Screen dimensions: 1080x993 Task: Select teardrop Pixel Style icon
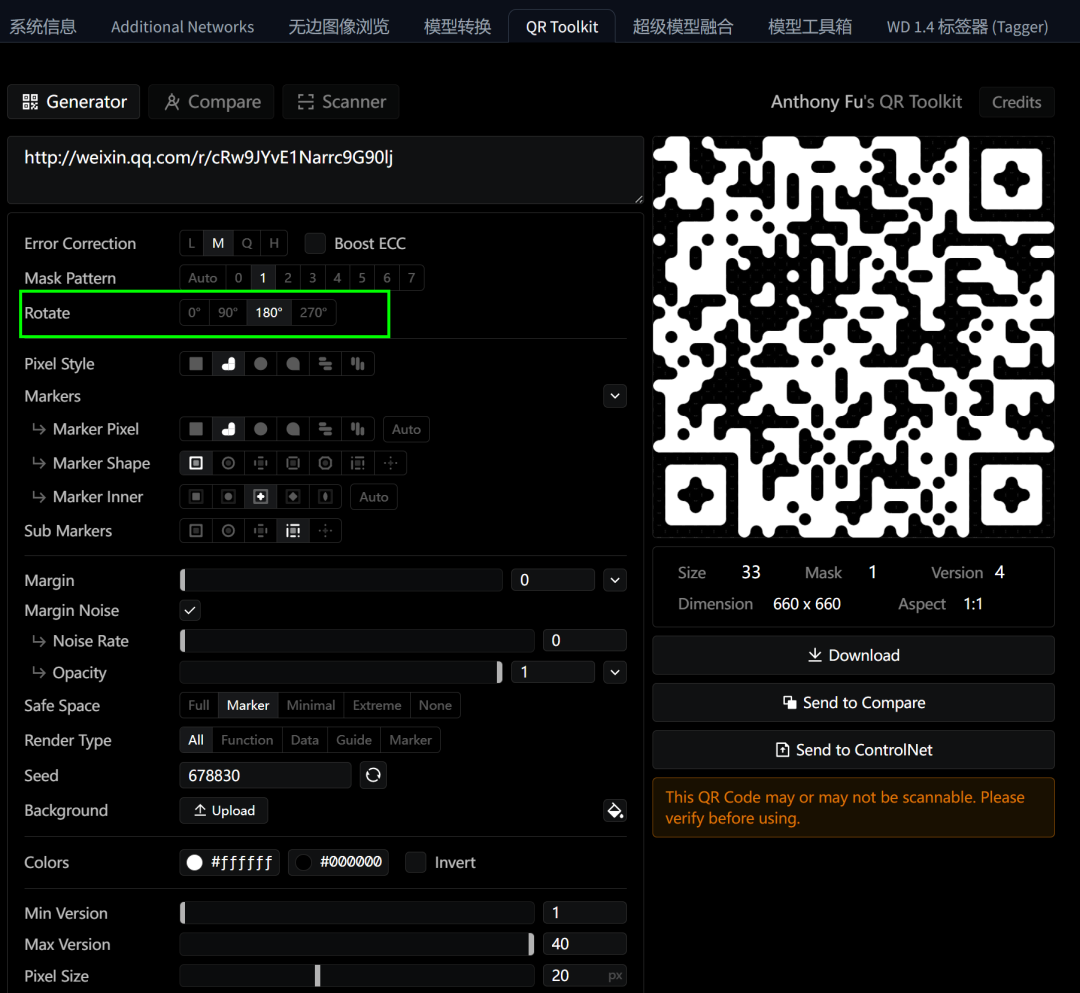[x=293, y=364]
